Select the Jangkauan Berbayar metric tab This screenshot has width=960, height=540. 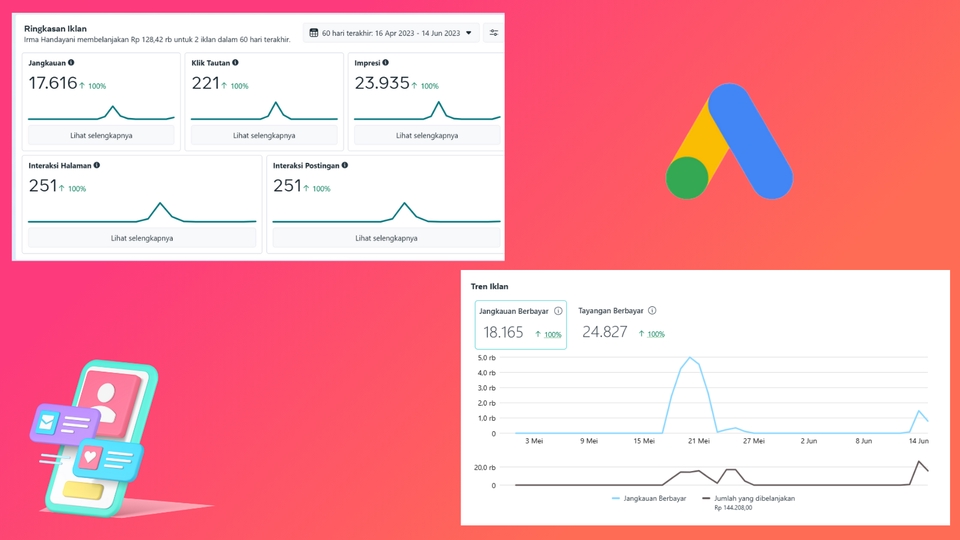coord(521,325)
